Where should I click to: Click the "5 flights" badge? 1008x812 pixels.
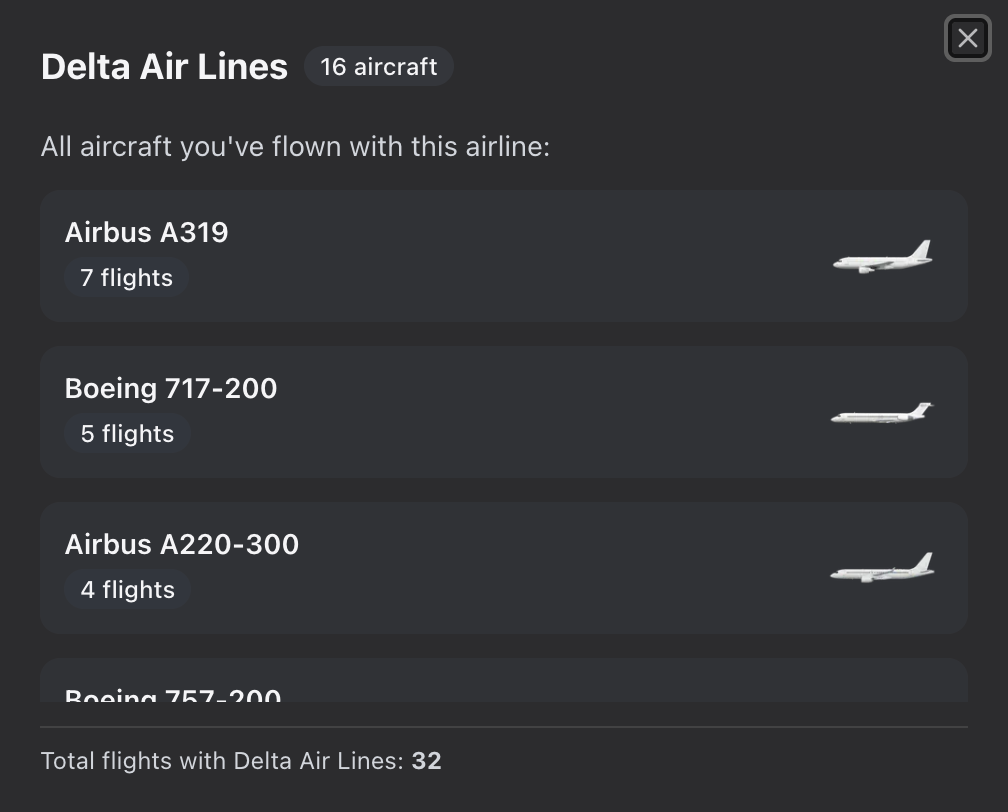click(127, 434)
